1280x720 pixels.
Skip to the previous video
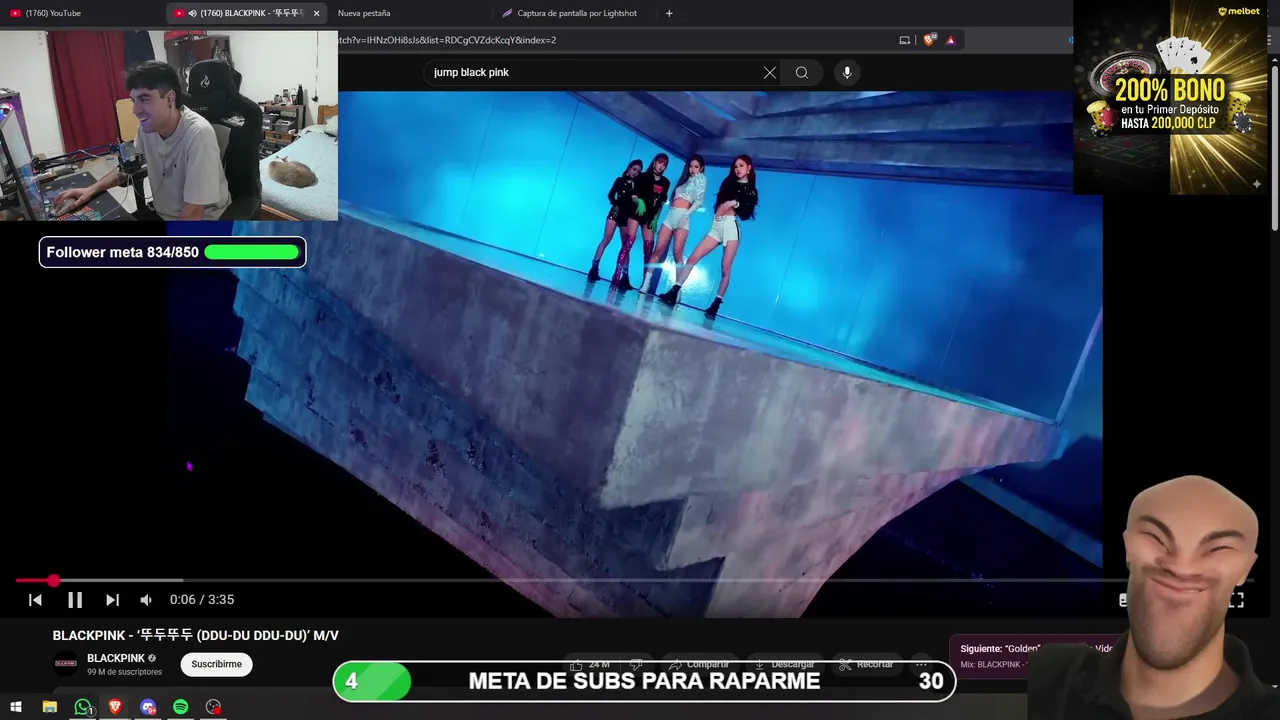click(x=35, y=600)
